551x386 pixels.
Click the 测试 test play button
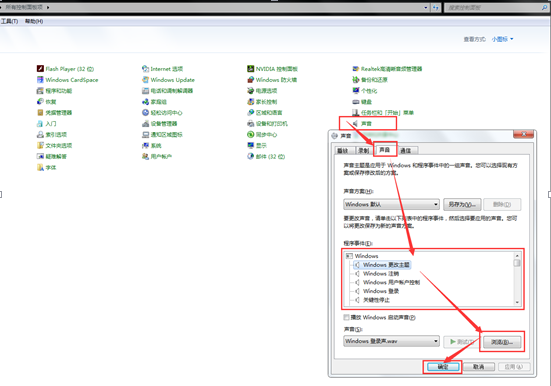click(x=461, y=342)
